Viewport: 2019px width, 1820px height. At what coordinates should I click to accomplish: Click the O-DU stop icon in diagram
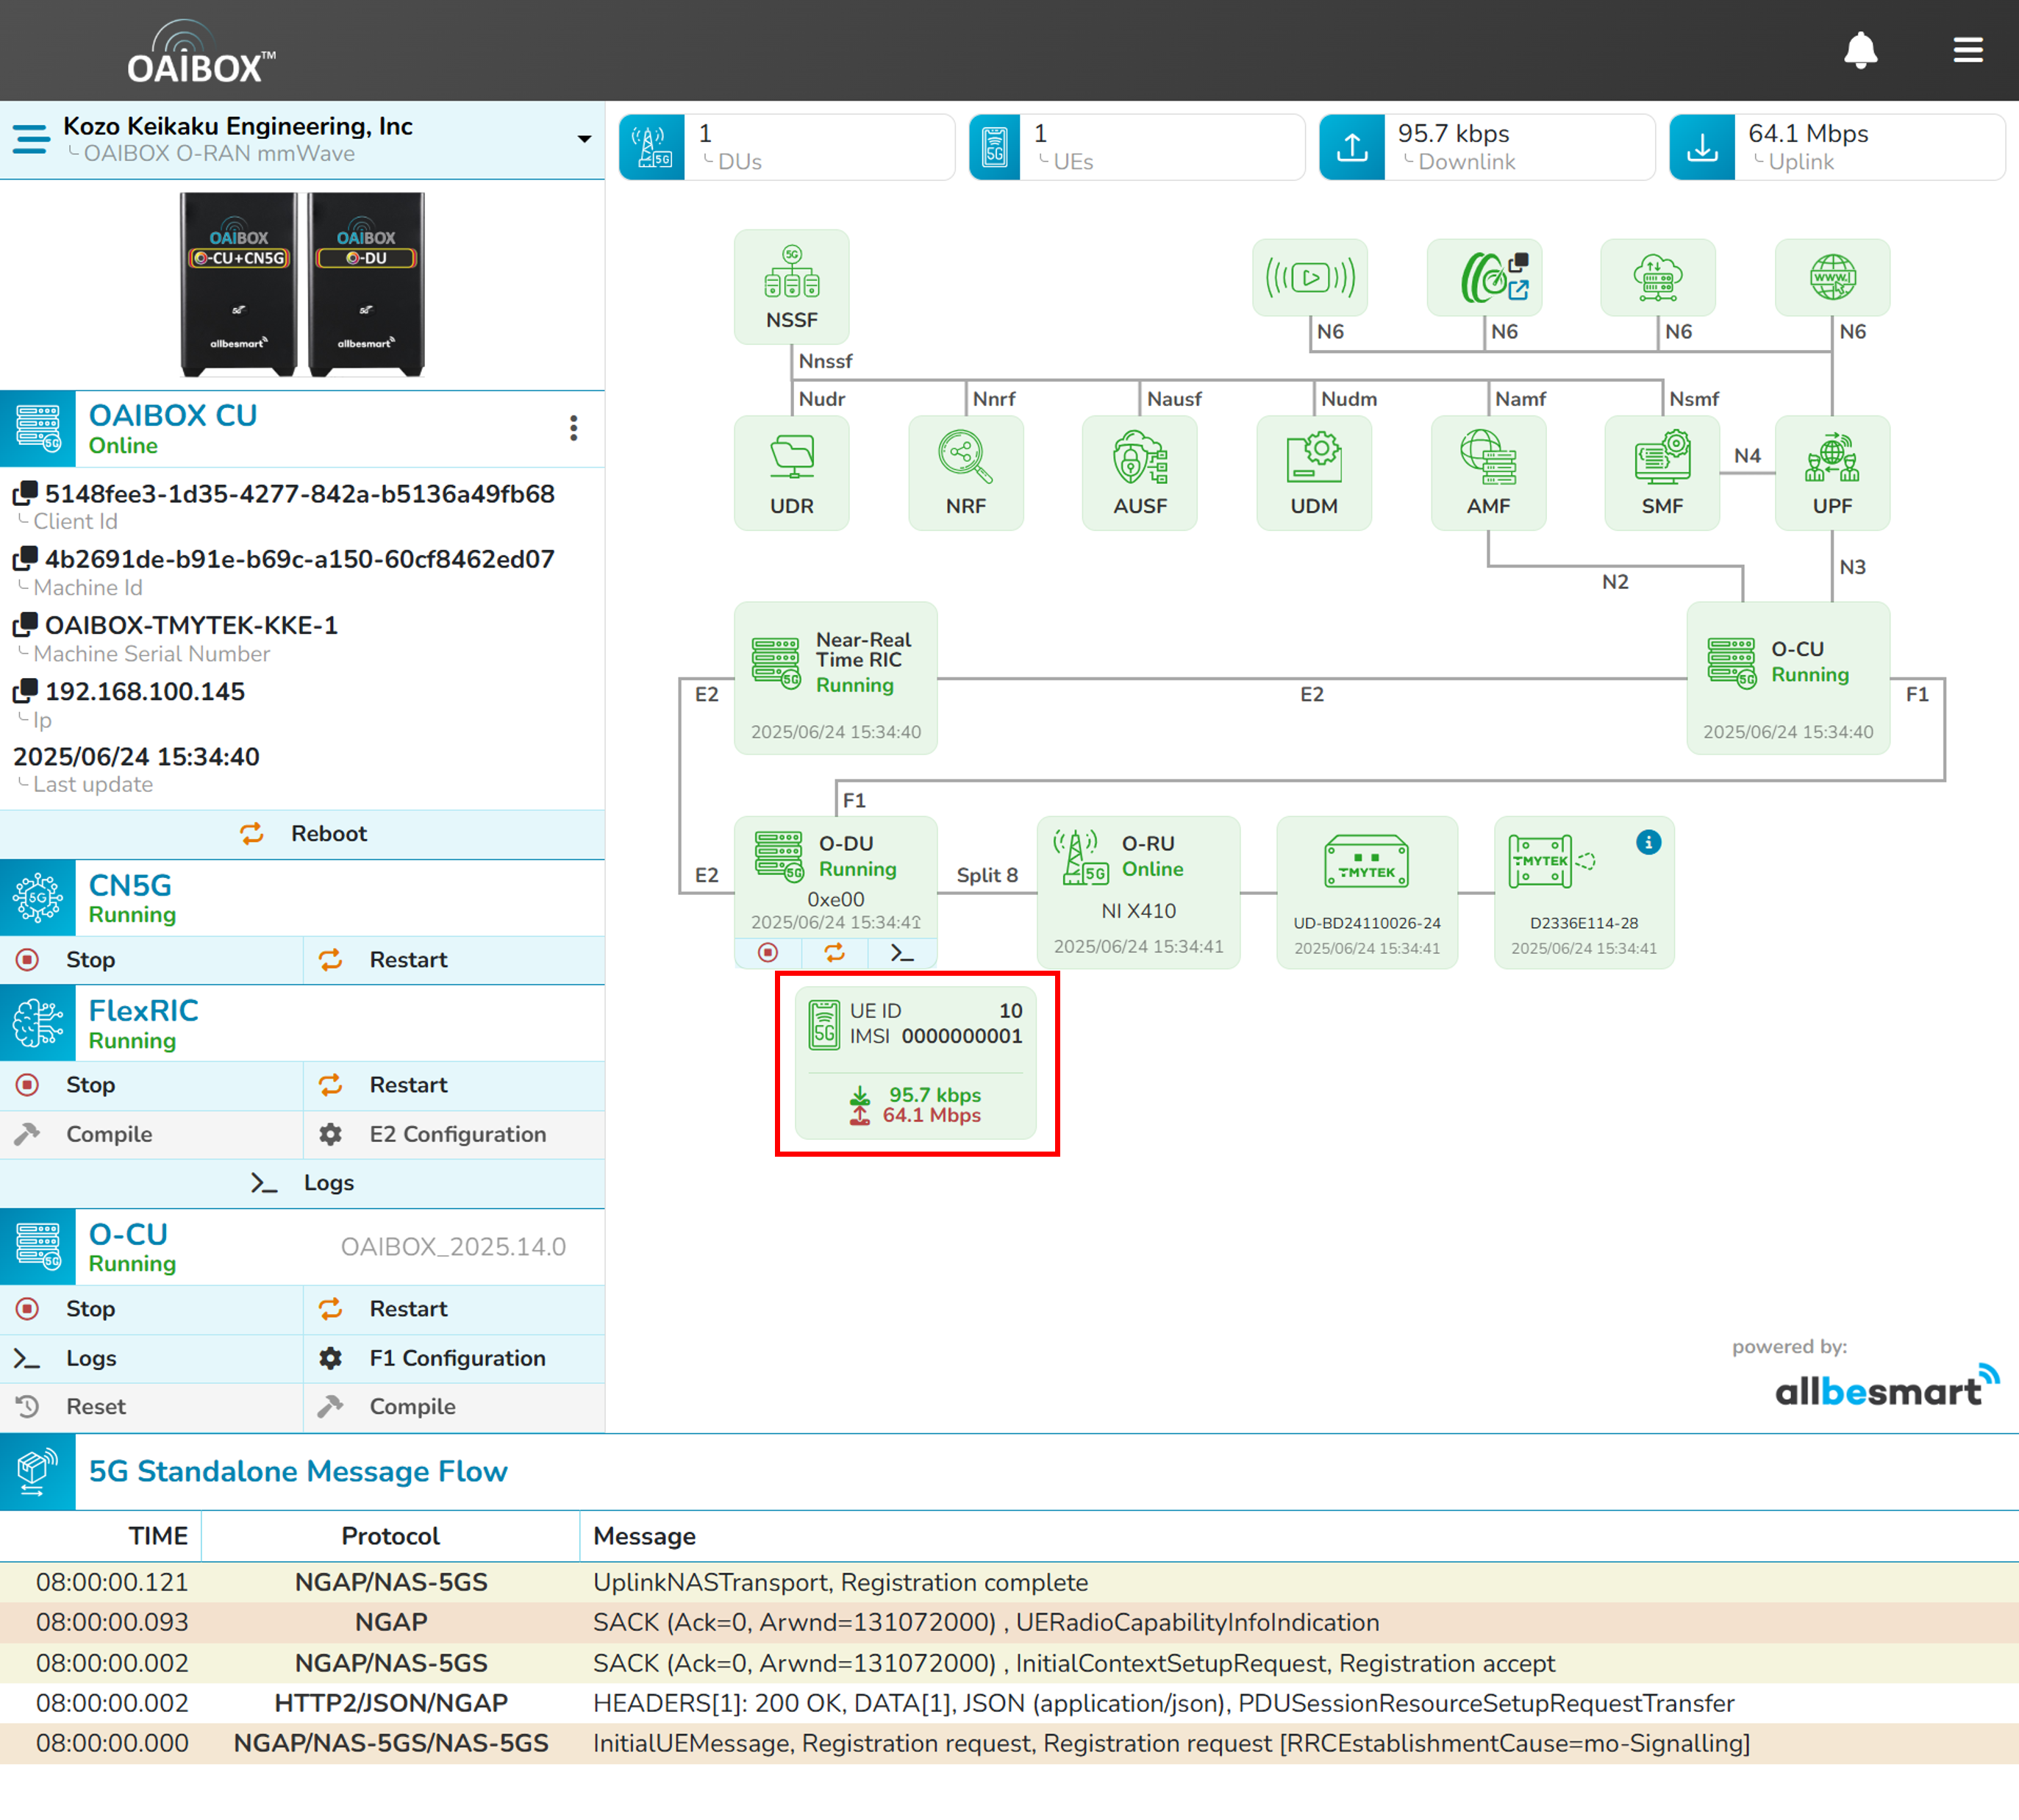(767, 952)
